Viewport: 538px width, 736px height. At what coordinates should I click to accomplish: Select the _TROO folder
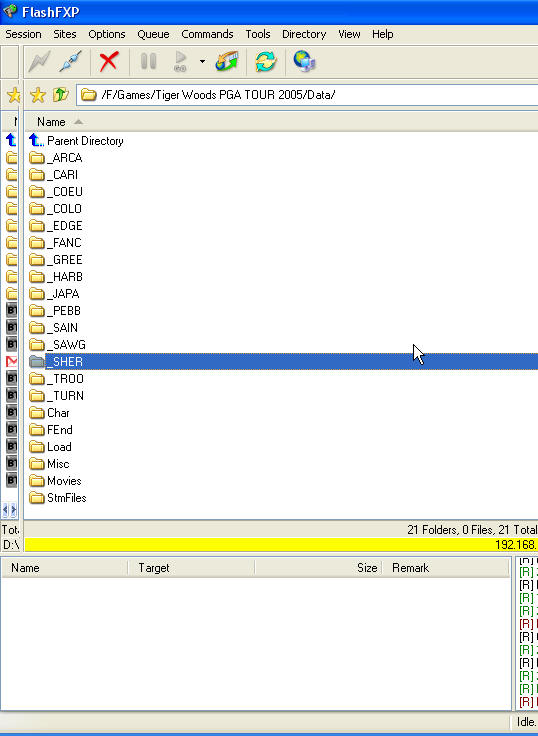tap(56, 379)
